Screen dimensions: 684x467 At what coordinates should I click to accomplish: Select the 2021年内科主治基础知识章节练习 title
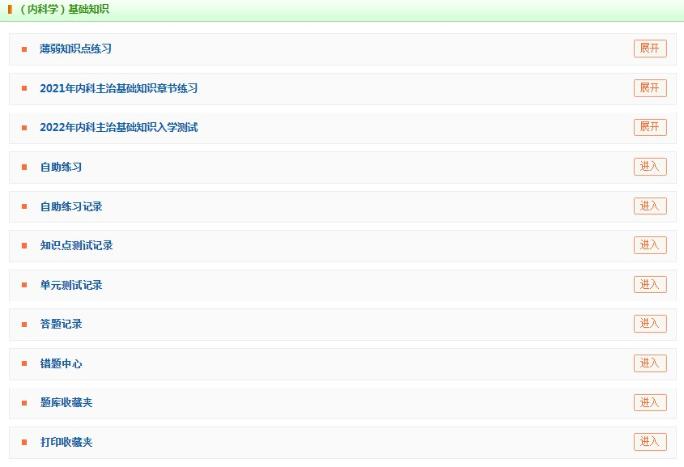point(118,88)
